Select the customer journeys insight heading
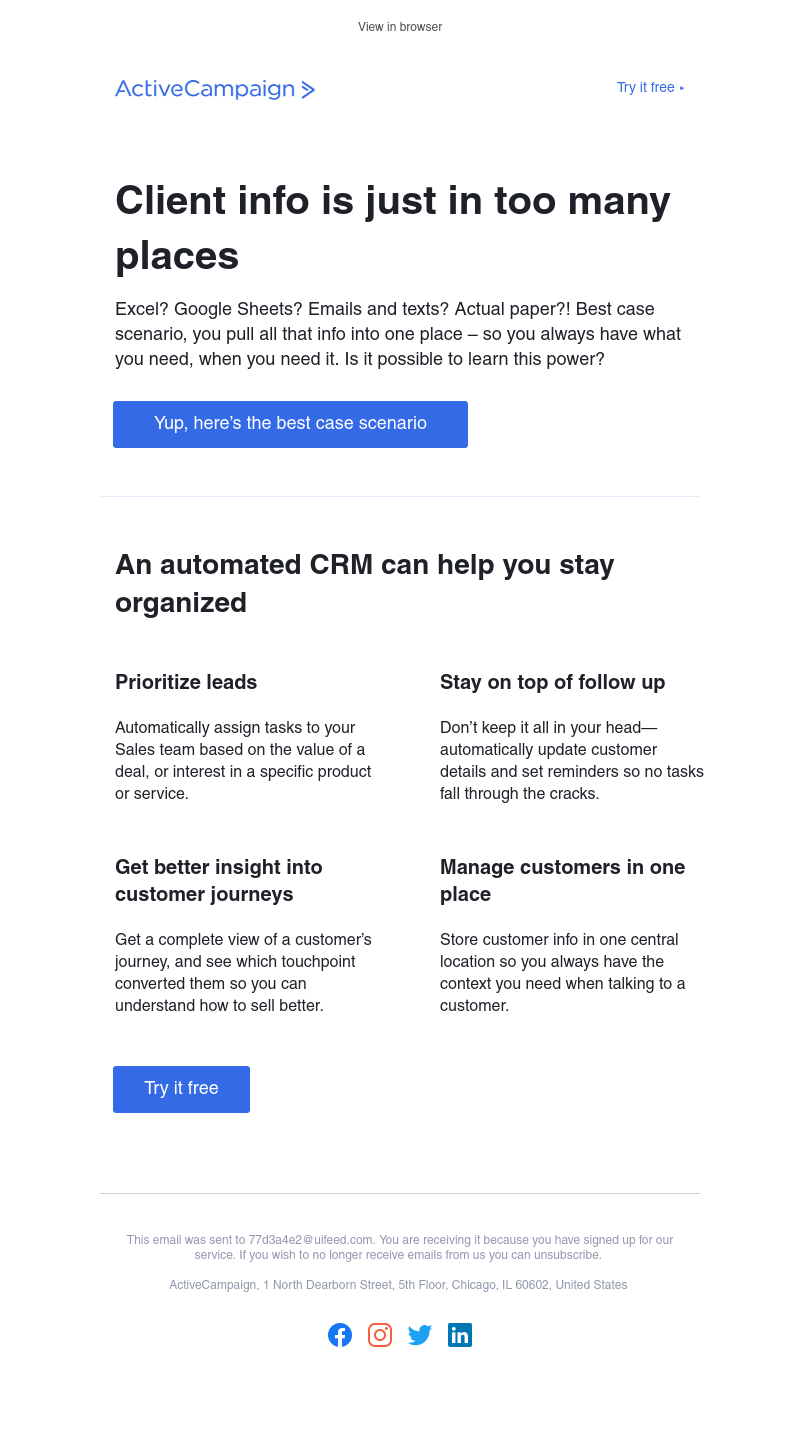 point(218,880)
